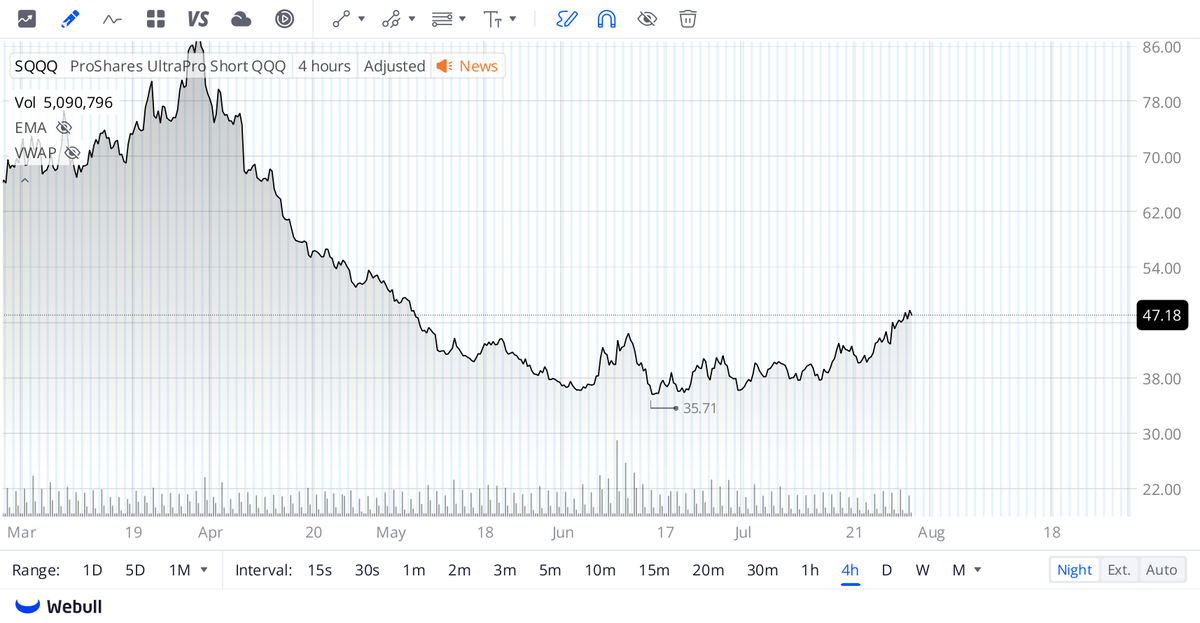Expand the path tool dropdown arrow

(411, 18)
